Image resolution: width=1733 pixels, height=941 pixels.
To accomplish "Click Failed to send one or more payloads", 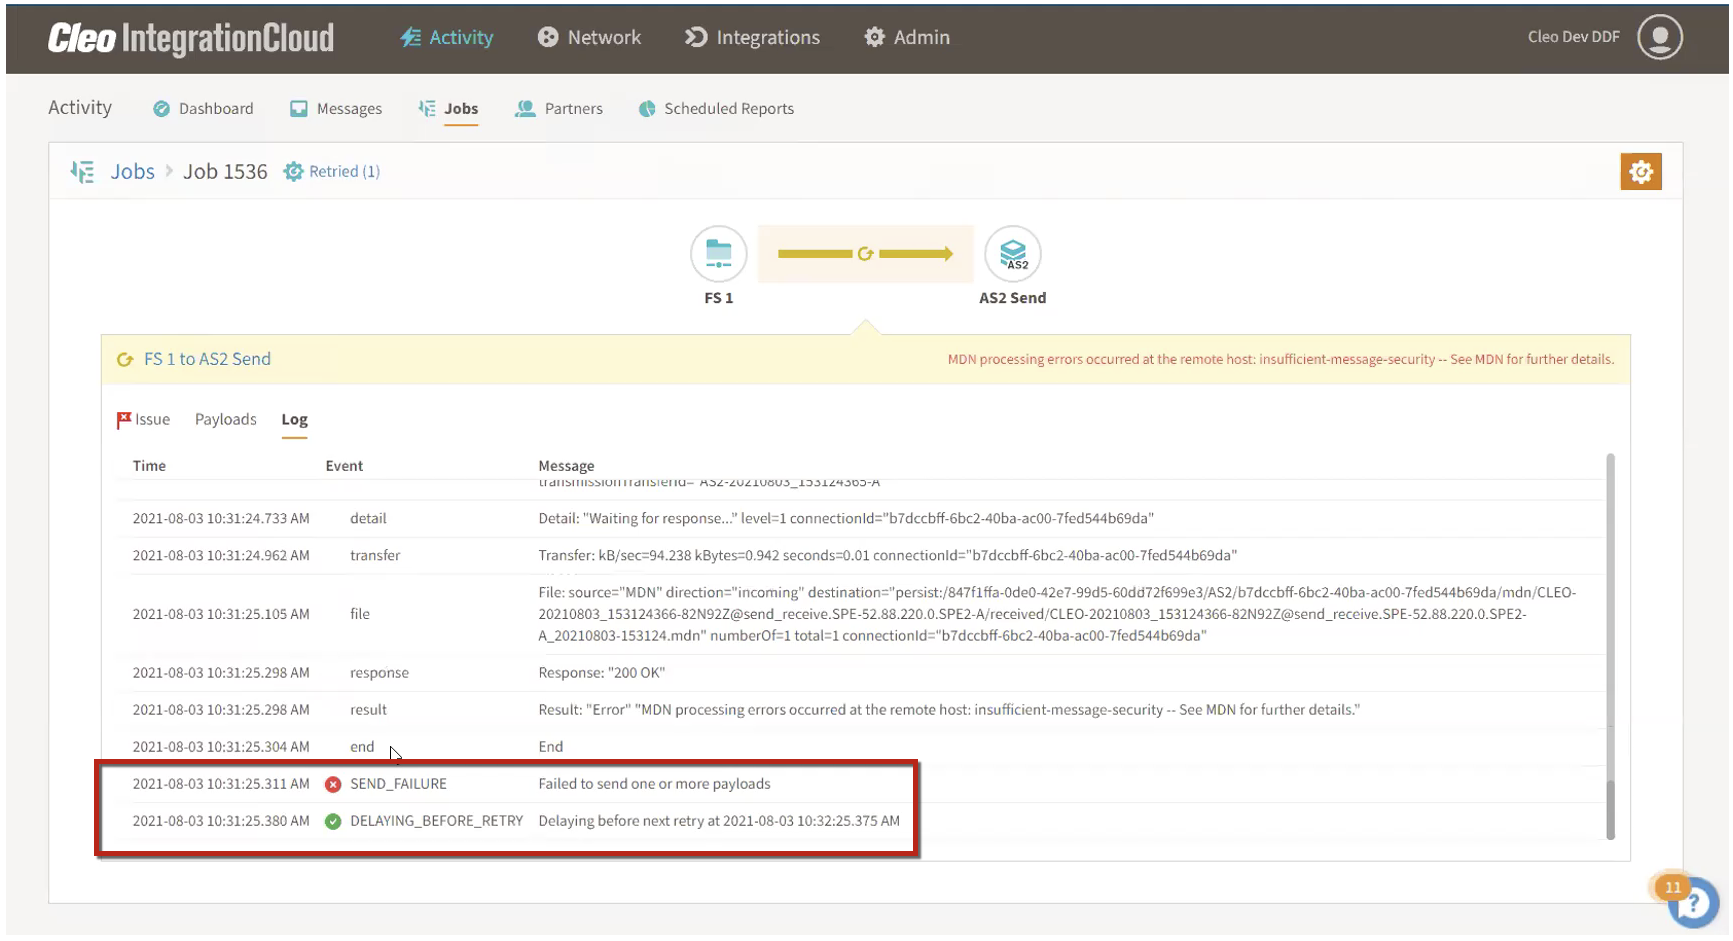I will click(x=654, y=784).
